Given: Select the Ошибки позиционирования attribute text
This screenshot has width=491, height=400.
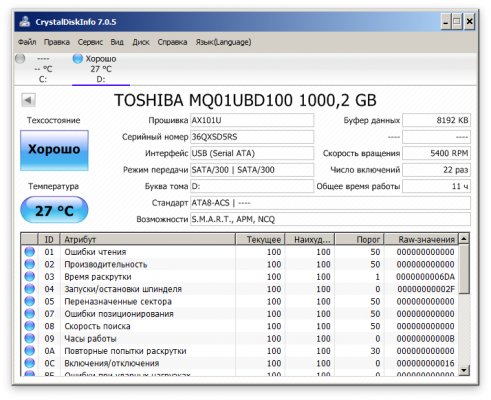Looking at the screenshot, I should (x=119, y=314).
